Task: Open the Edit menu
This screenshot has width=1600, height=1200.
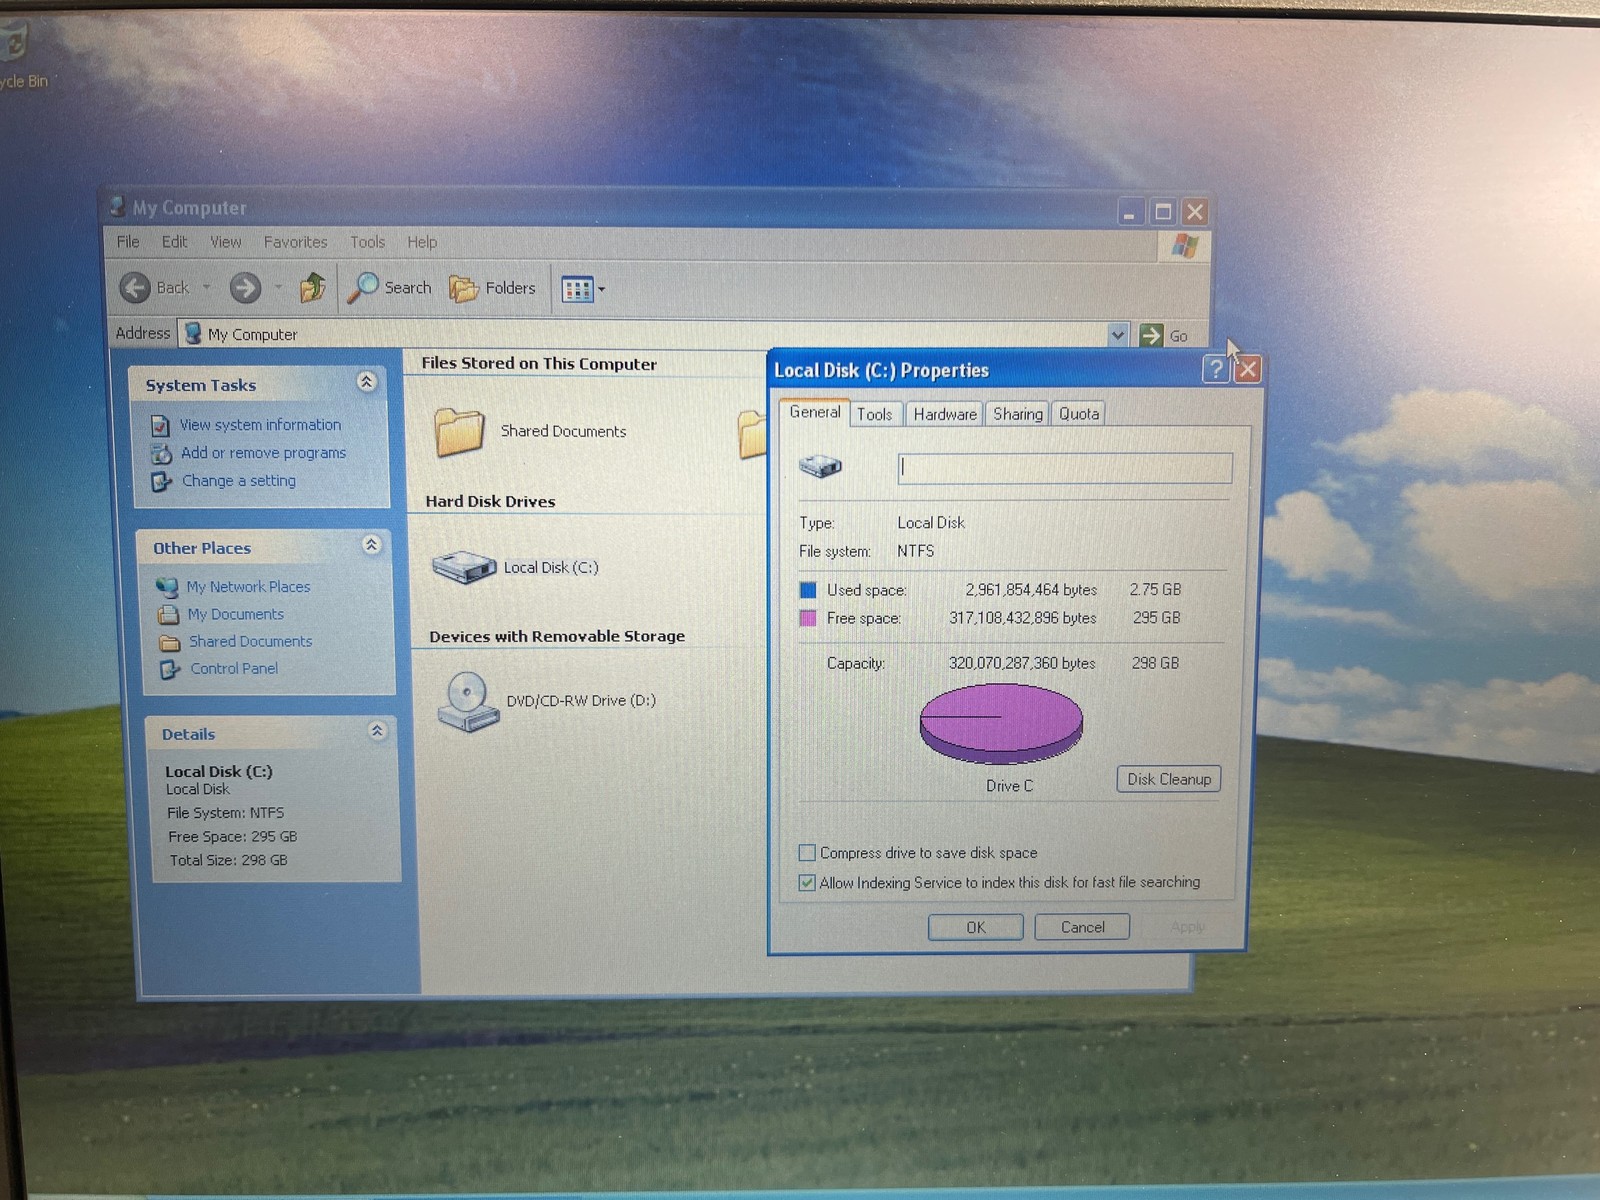Action: click(x=175, y=242)
